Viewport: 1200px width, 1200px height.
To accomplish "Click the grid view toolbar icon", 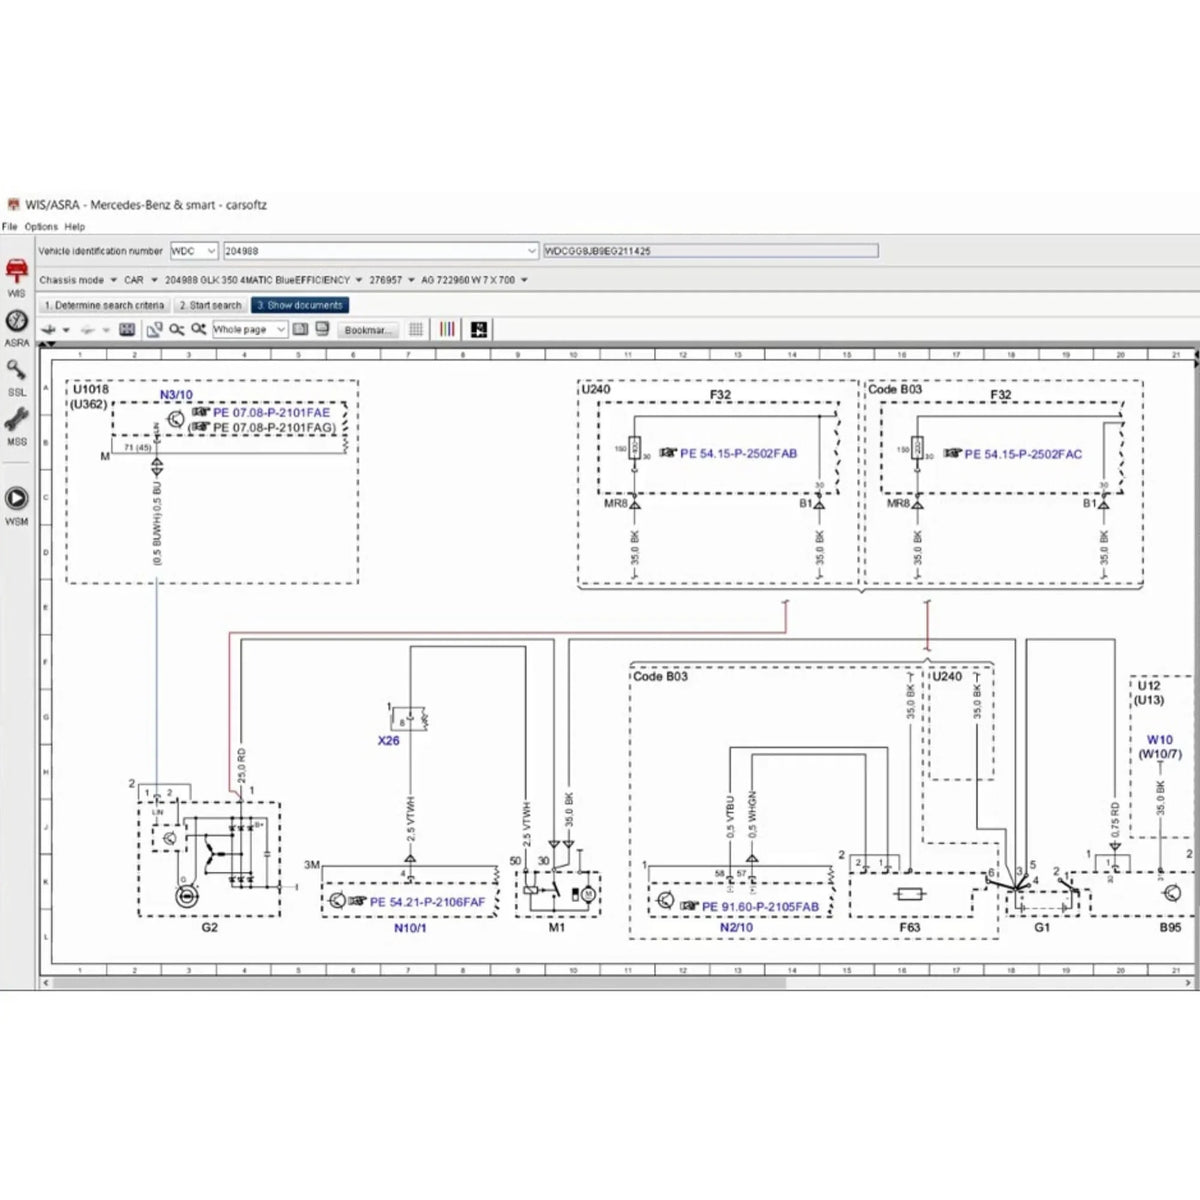I will click(415, 330).
